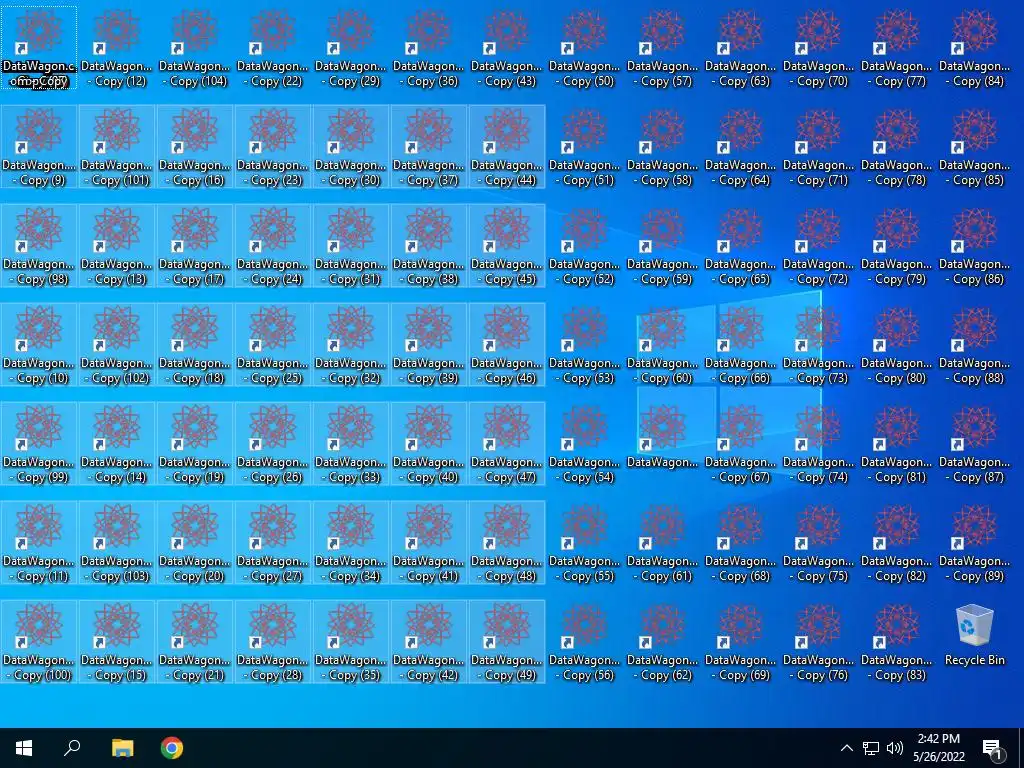Click DataWagon Copy (55) shortcut

(x=584, y=543)
